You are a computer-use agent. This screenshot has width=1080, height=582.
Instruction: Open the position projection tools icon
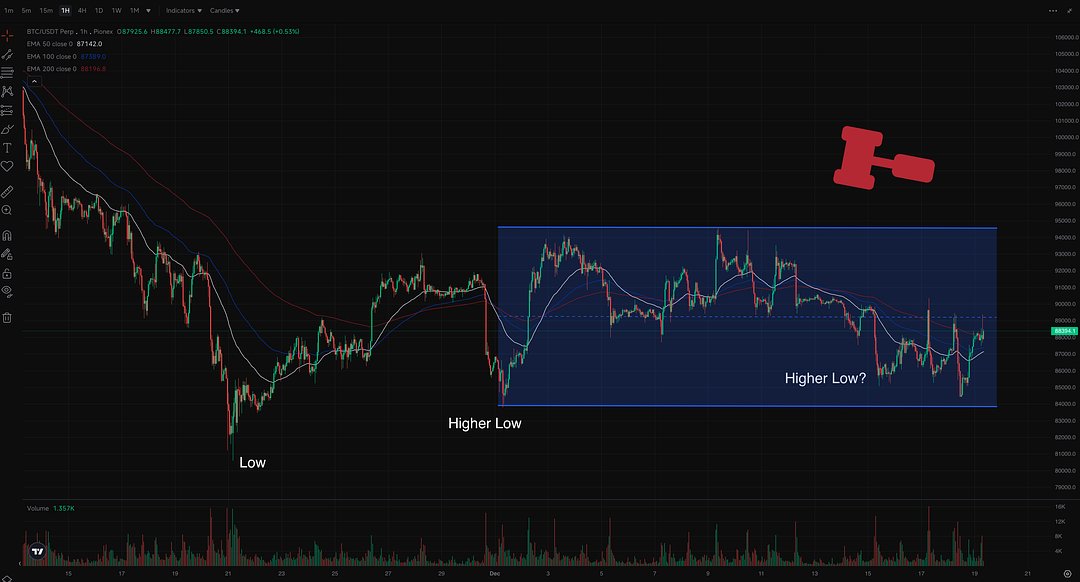coord(7,110)
